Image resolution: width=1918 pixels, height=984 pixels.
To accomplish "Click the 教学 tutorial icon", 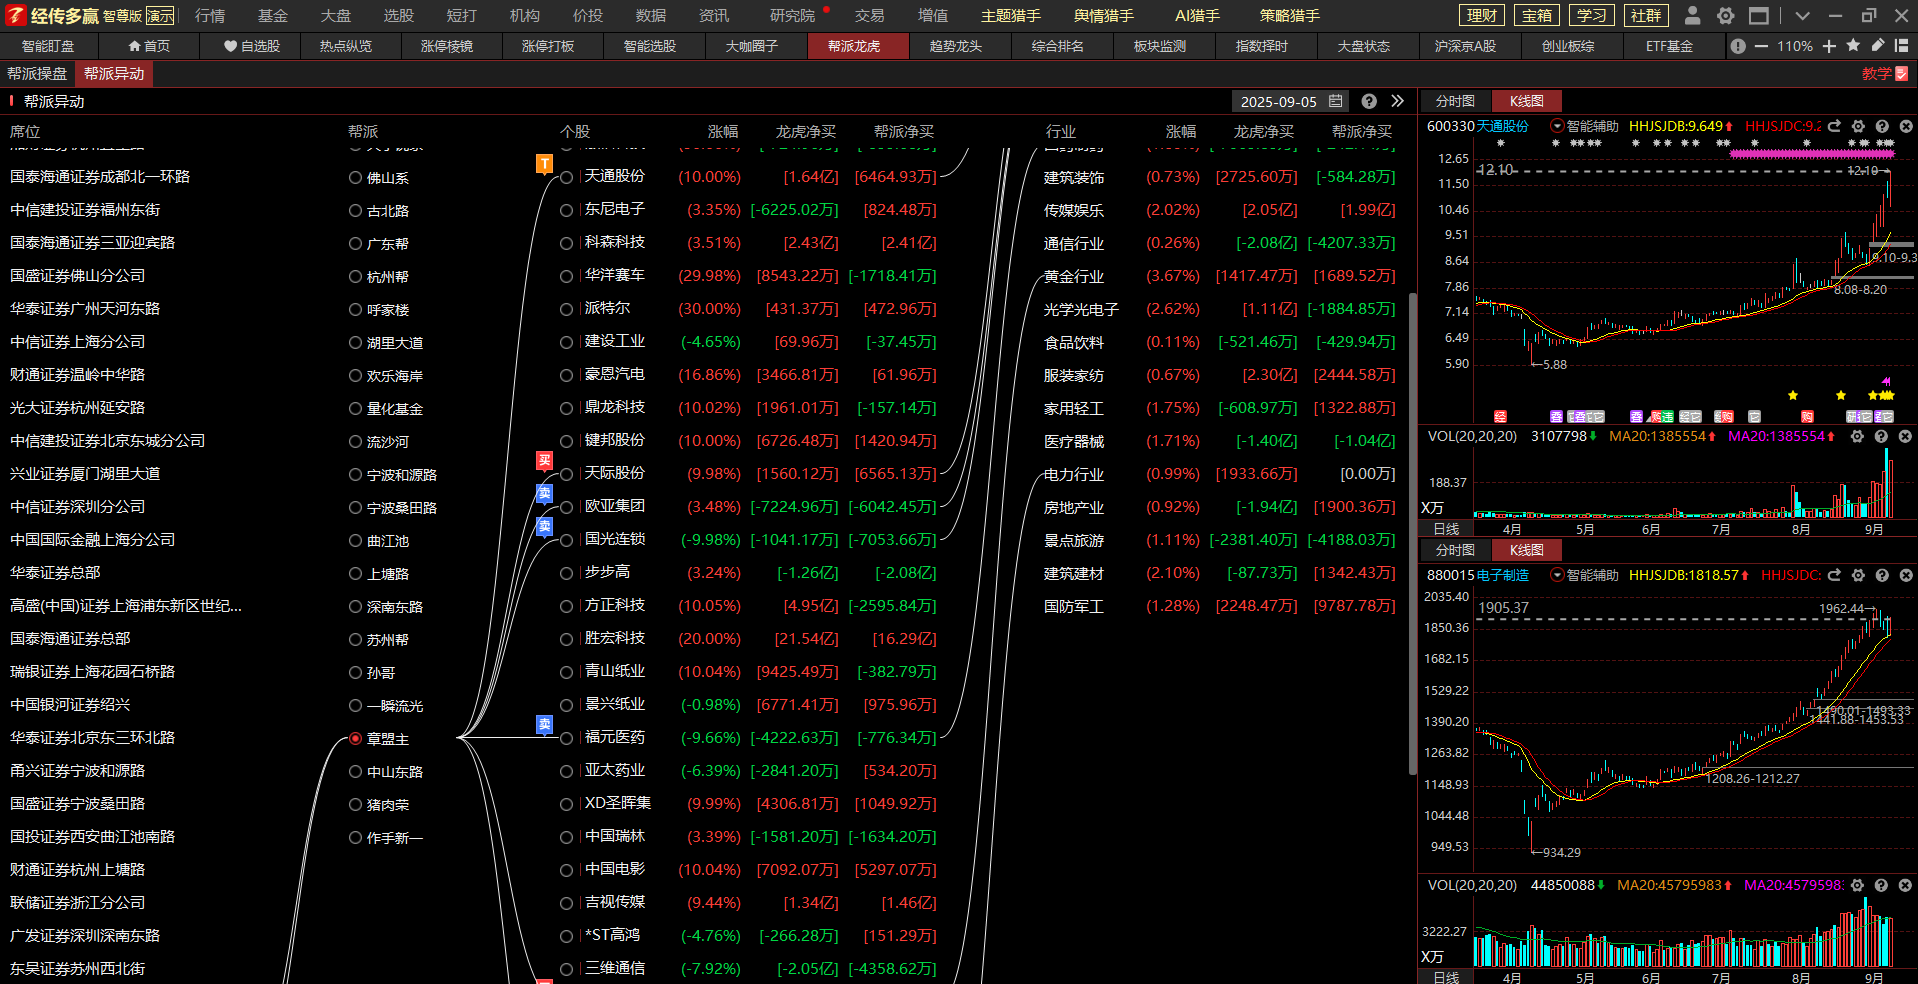I will pos(1885,74).
